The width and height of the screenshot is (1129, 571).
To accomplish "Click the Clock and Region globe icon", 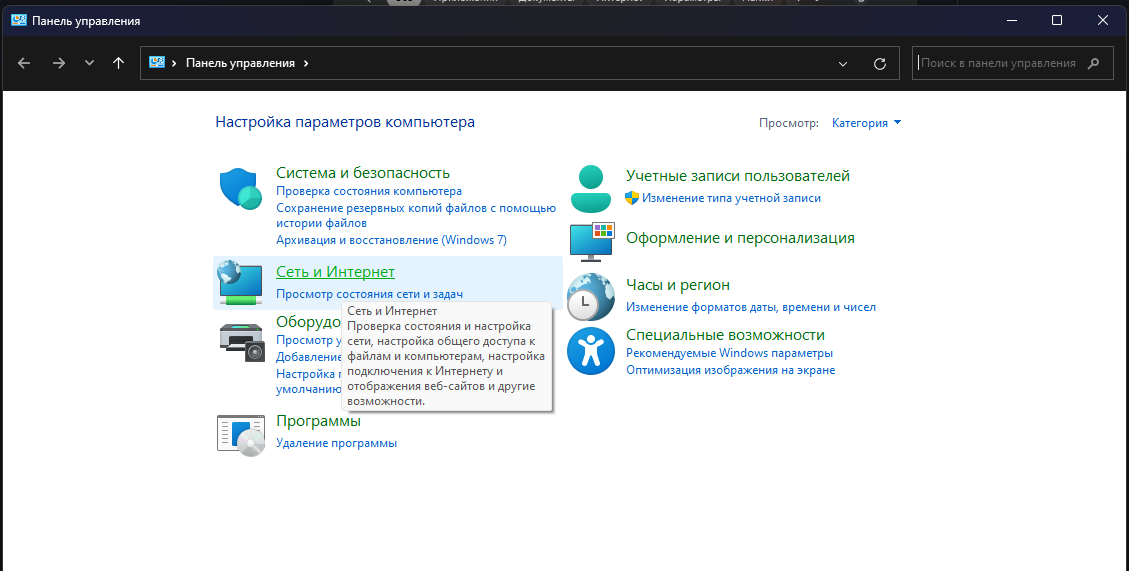I will pyautogui.click(x=590, y=296).
